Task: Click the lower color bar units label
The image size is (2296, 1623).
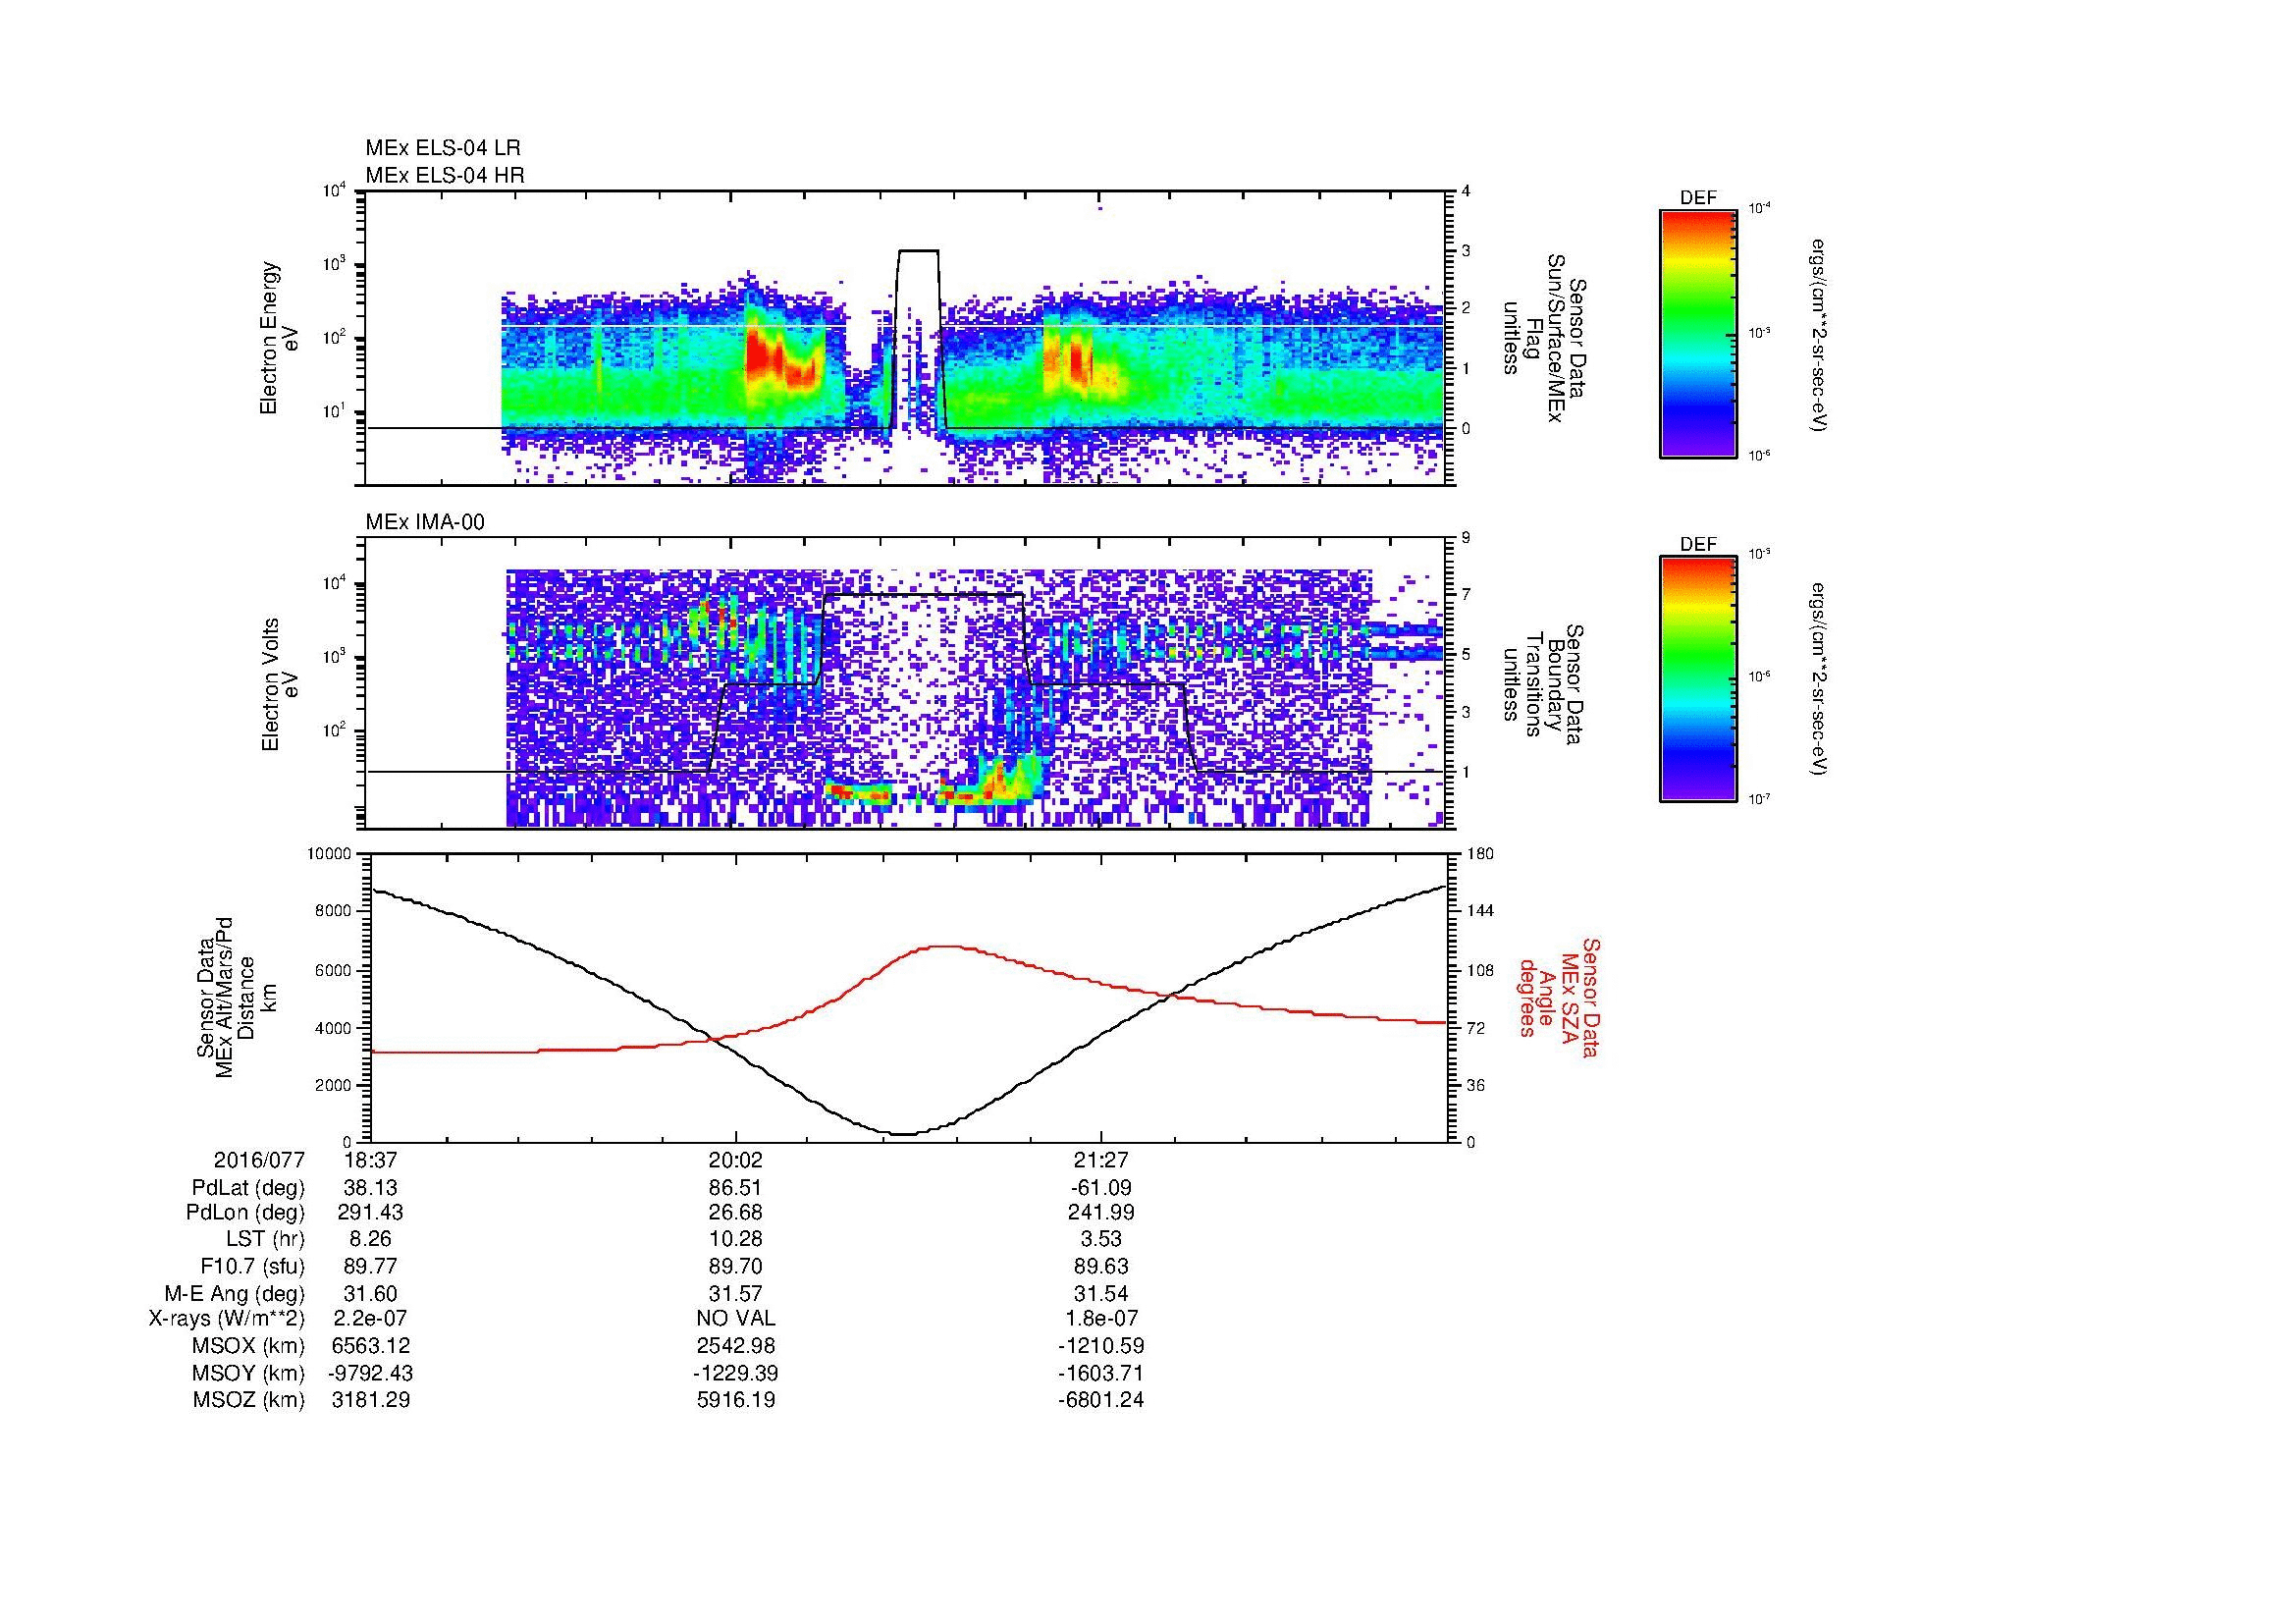Action: [x=1819, y=681]
